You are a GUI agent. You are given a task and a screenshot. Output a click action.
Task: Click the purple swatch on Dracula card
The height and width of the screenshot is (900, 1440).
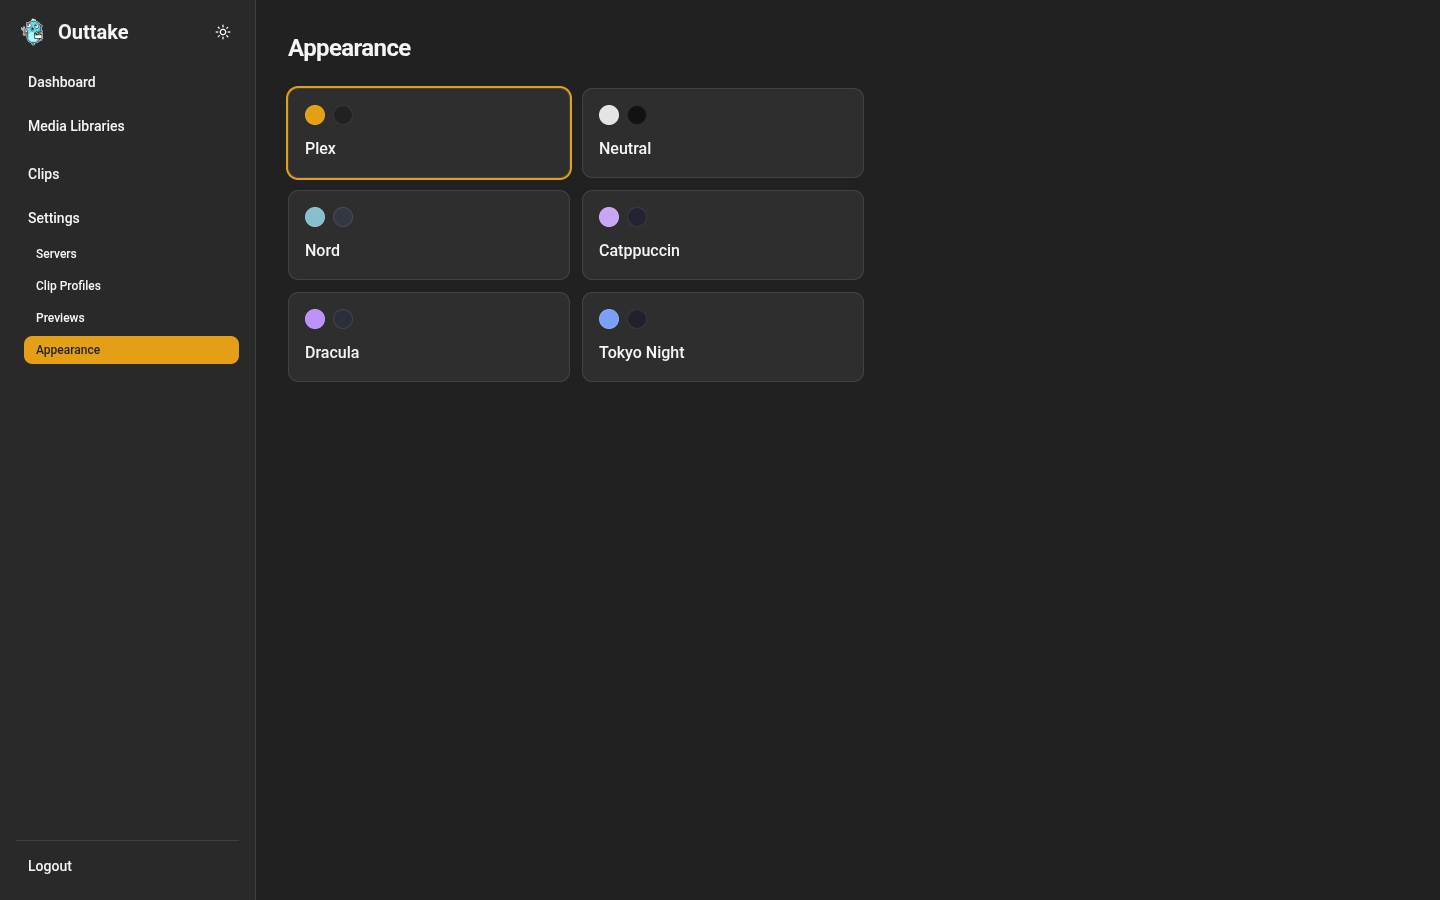pos(315,319)
